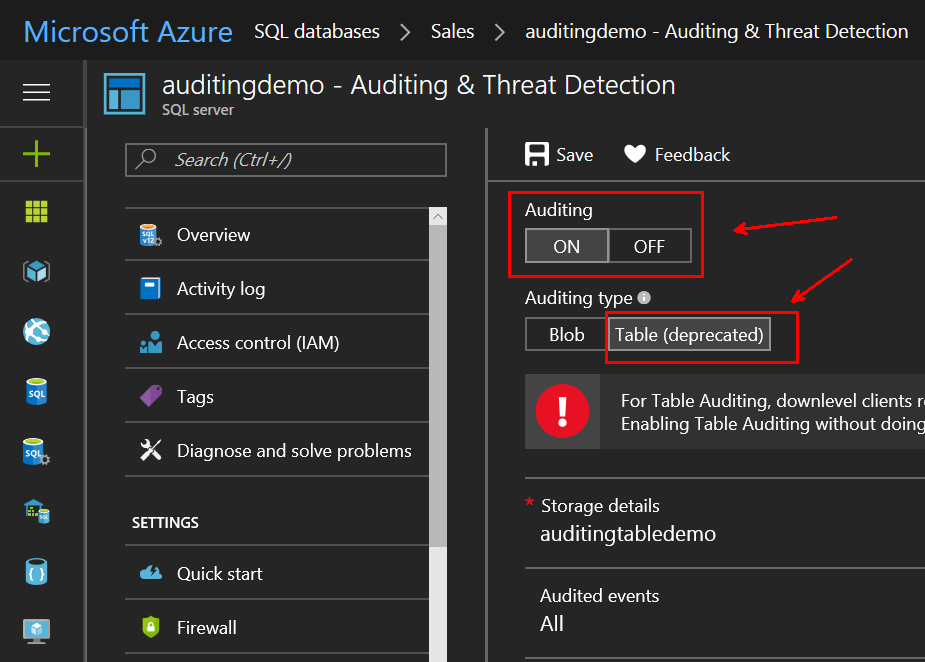The image size is (925, 662).
Task: Click the green plus New resource icon
Action: point(36,153)
